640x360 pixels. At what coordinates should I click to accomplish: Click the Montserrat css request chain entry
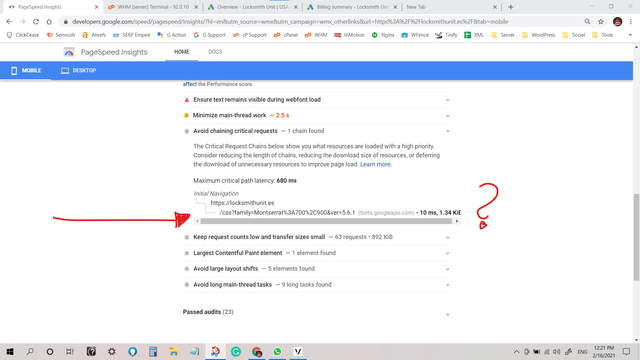(287, 213)
